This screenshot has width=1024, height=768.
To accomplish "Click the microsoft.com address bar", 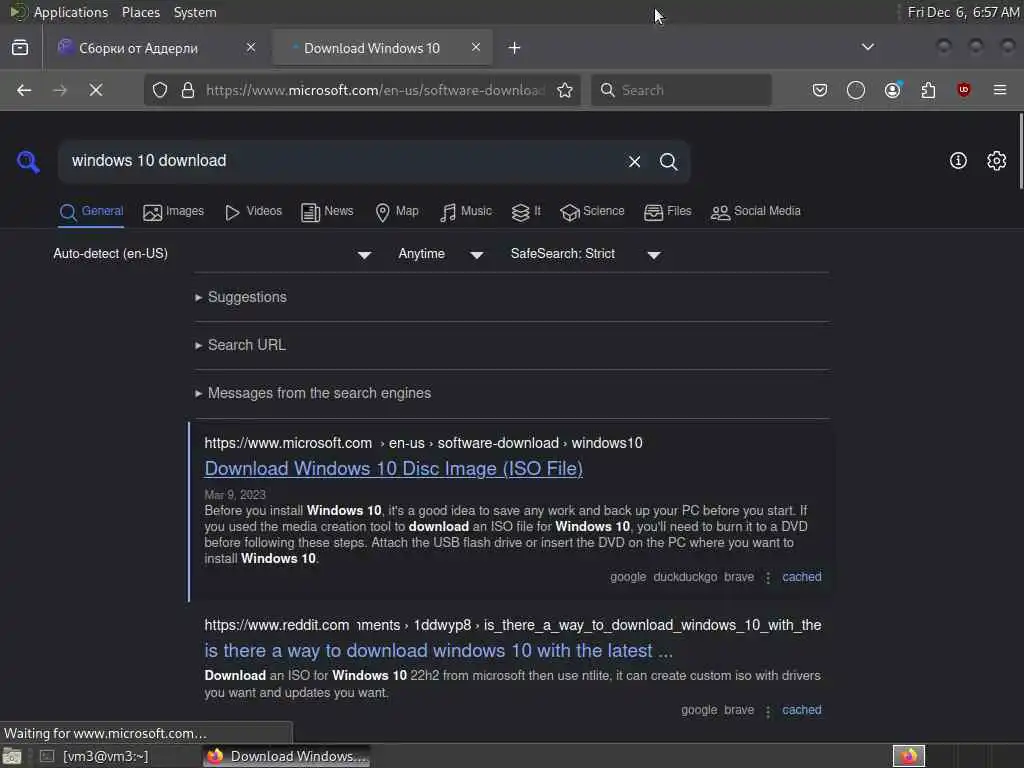I will [x=376, y=90].
